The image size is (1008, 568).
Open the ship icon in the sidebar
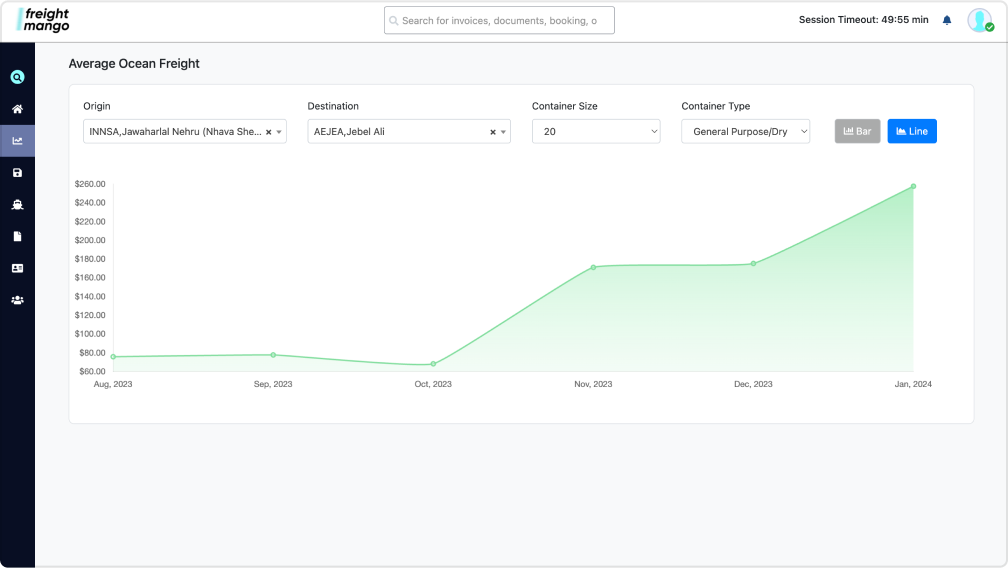click(x=17, y=204)
